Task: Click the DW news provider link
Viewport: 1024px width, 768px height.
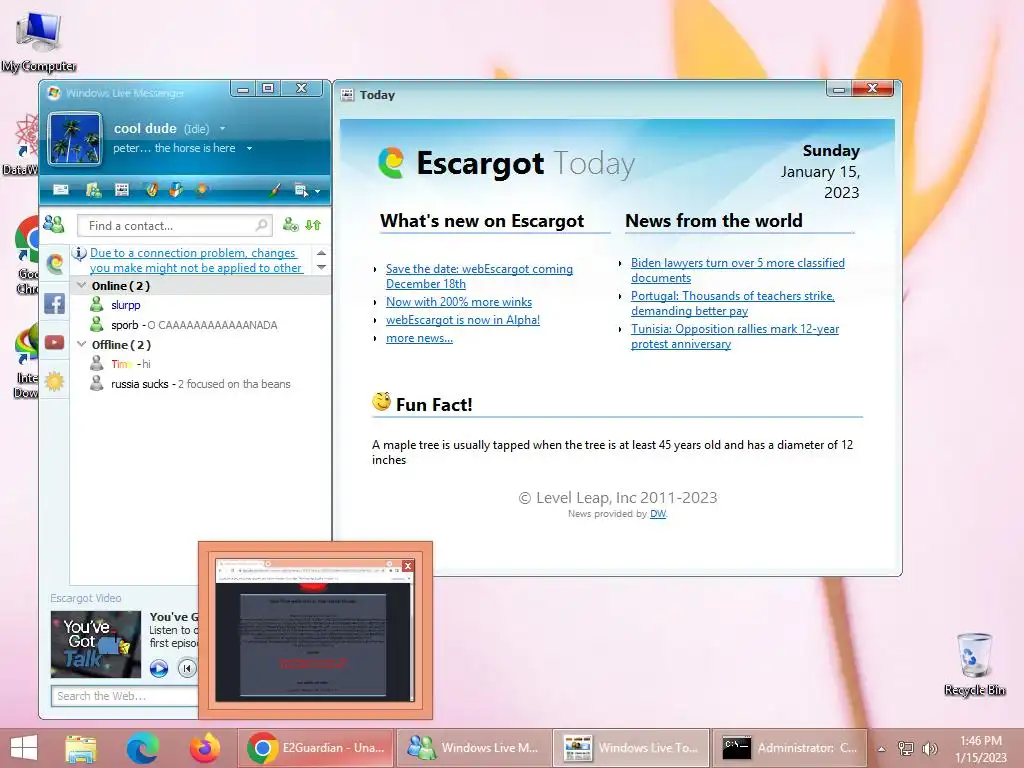Action: pos(658,514)
